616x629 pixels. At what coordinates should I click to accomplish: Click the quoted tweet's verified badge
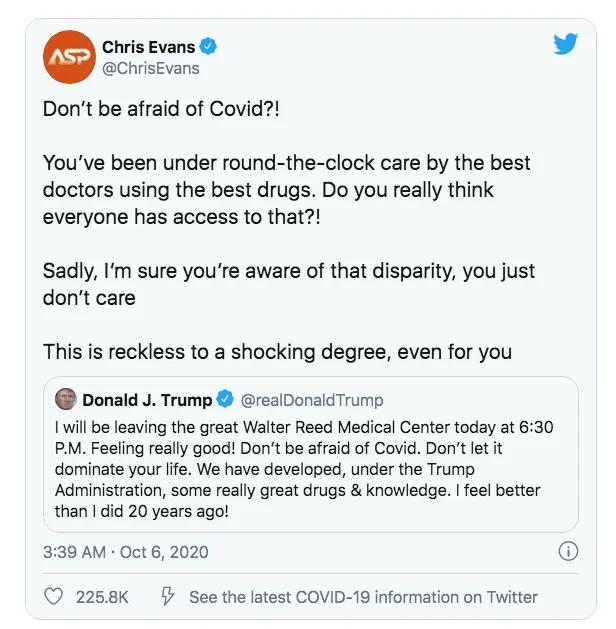click(x=225, y=400)
